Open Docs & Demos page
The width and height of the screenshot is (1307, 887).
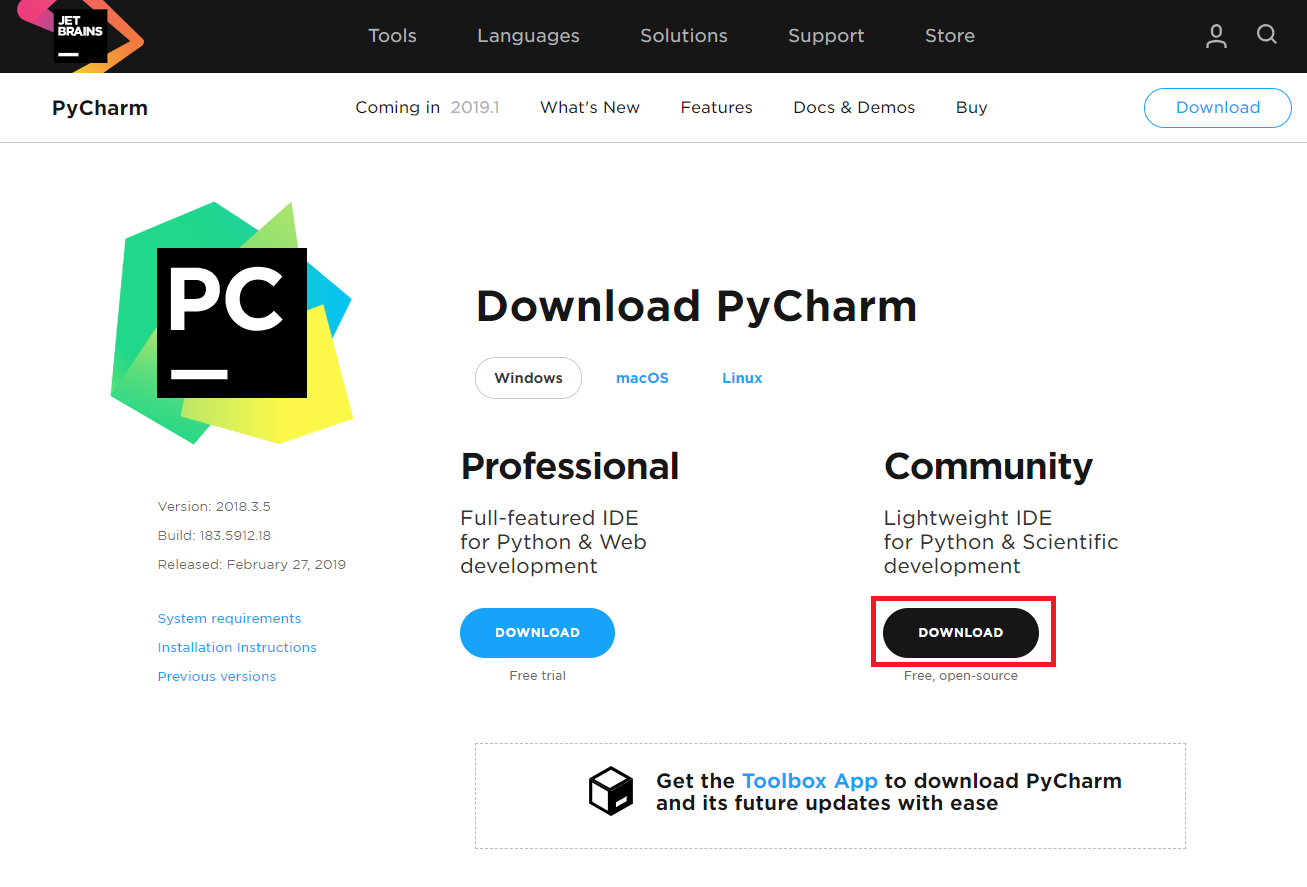(x=854, y=108)
